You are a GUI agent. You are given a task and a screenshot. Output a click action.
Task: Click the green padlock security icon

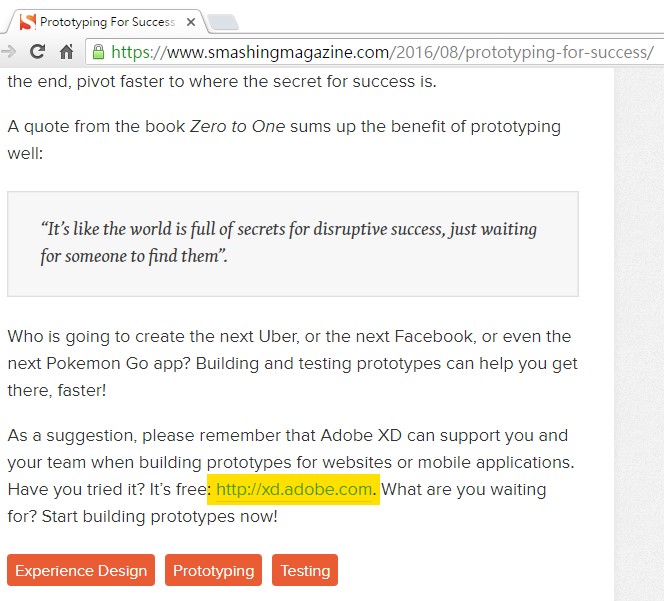pos(98,52)
